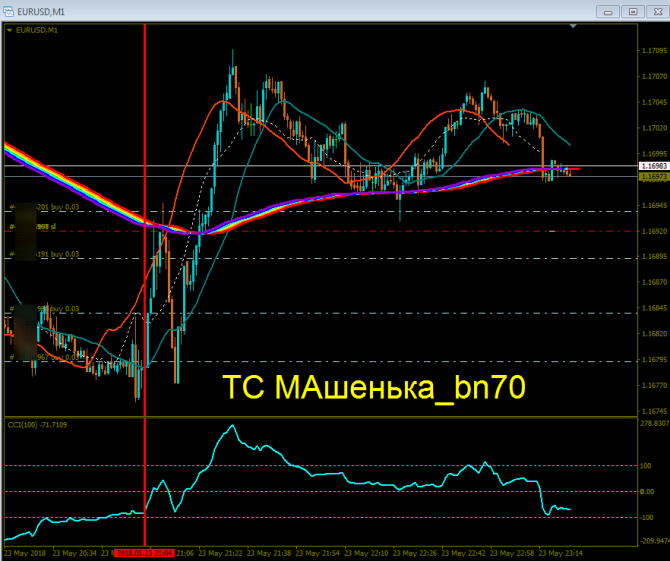Click the 1.16845 price scale value
The image size is (670, 561).
655,308
